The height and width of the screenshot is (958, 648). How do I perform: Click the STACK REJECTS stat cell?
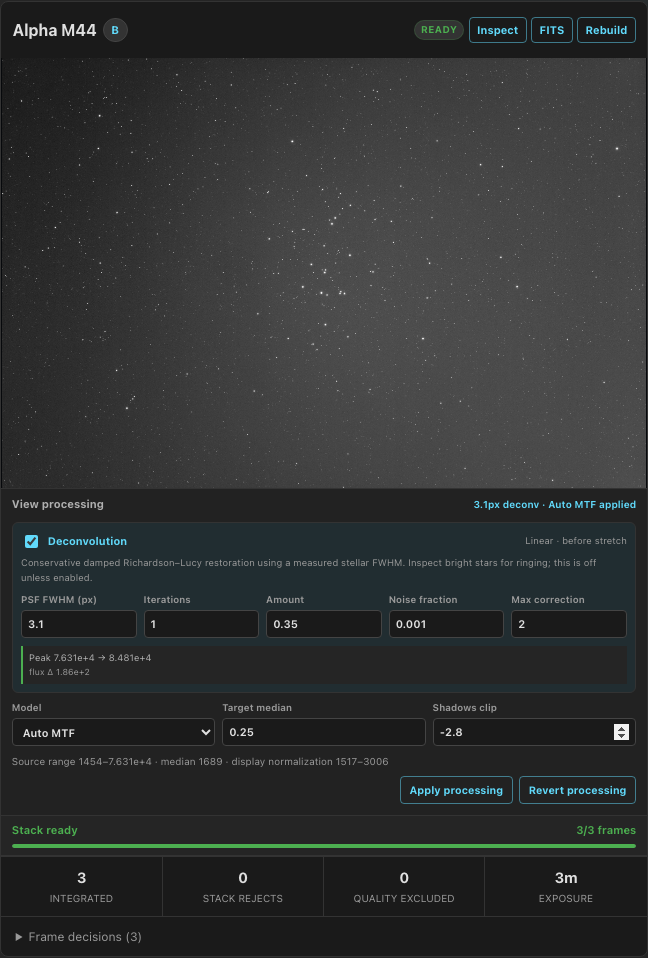click(242, 887)
